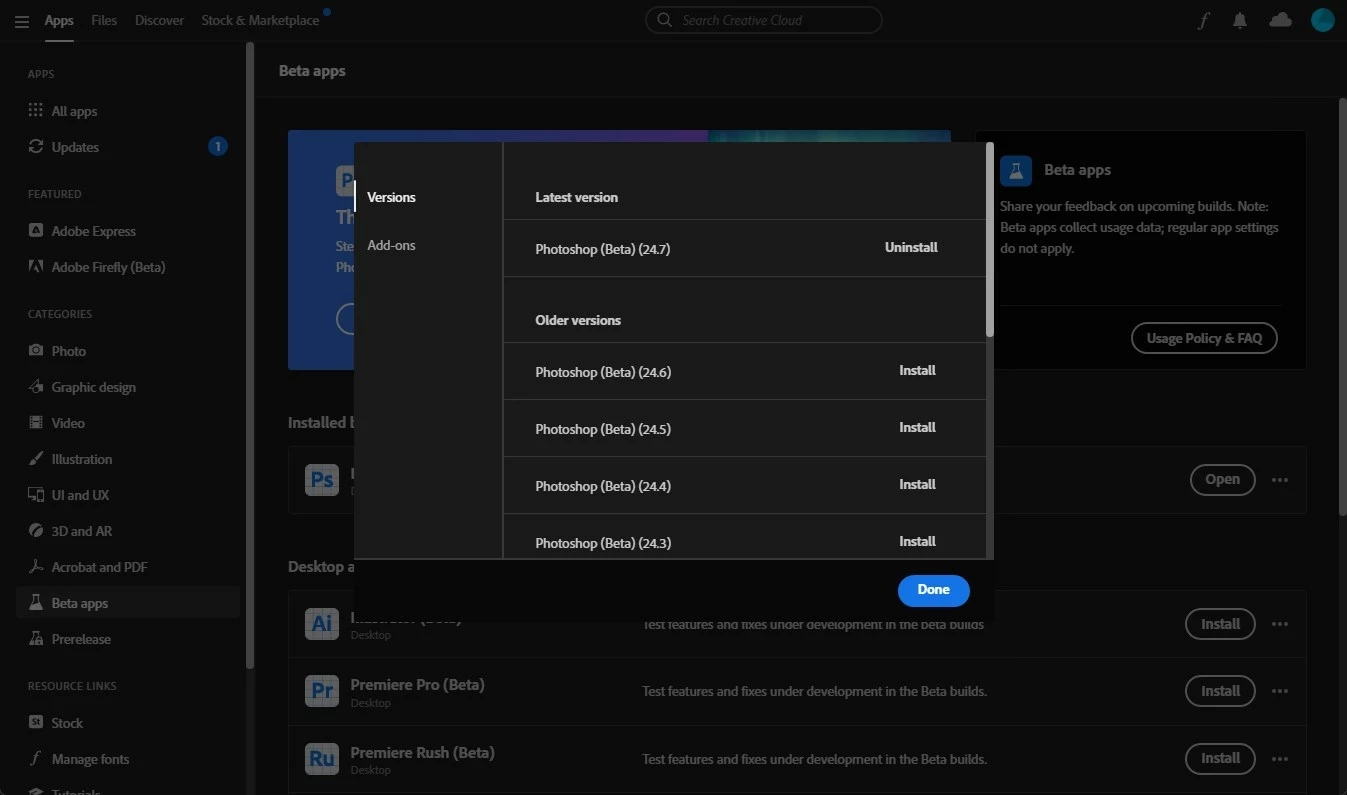Install Photoshop (Beta) (24.3)
The image size is (1347, 795).
pyautogui.click(x=917, y=541)
